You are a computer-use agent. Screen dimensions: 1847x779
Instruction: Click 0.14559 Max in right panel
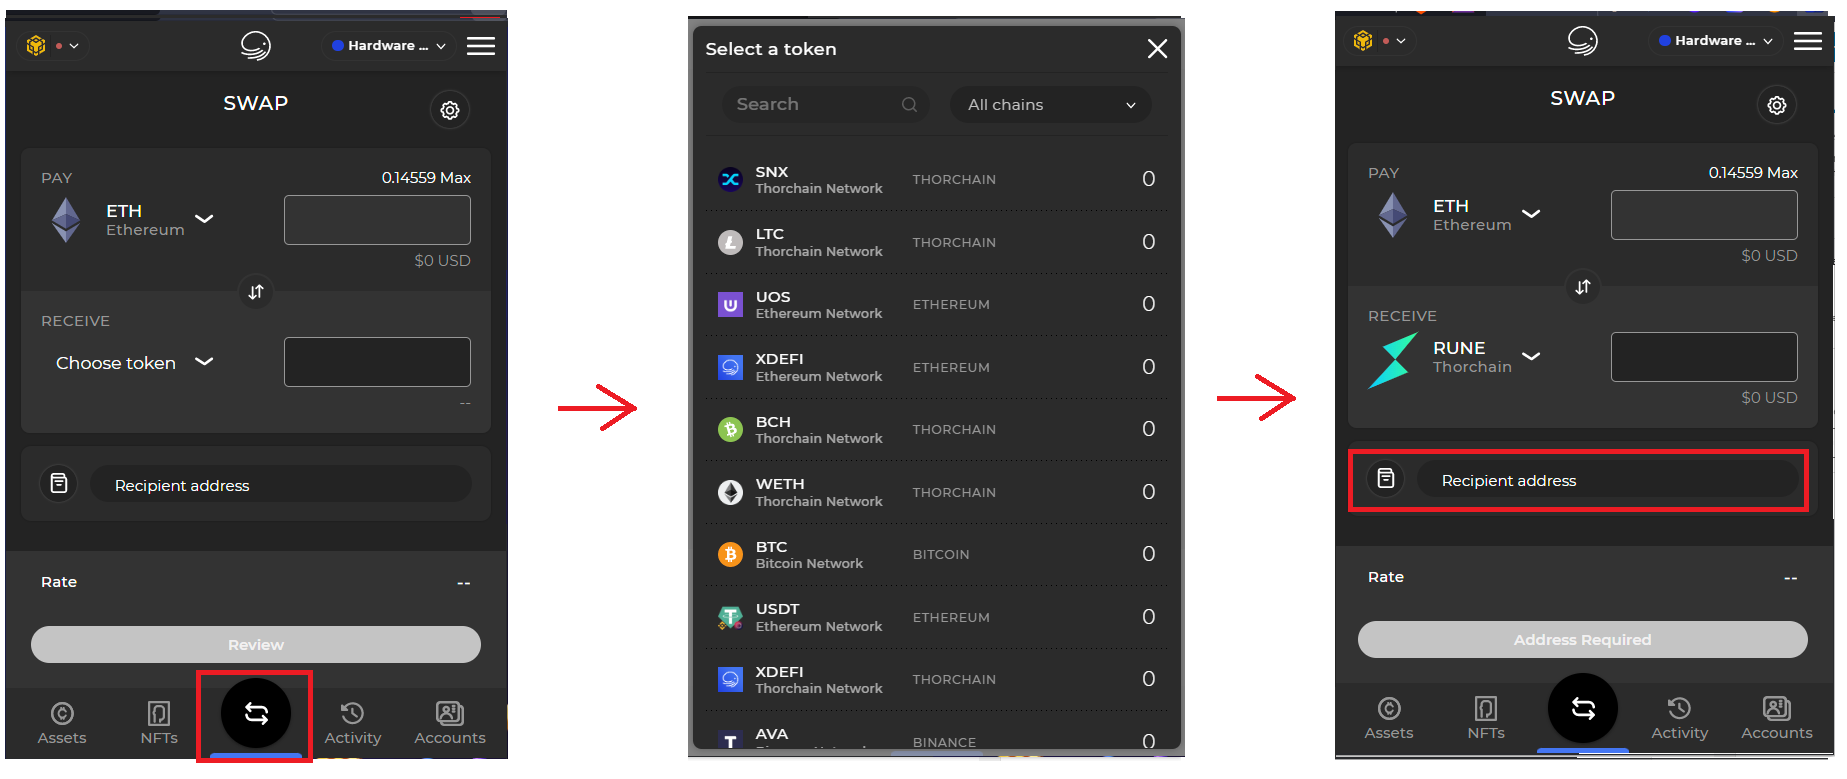[x=1753, y=173]
